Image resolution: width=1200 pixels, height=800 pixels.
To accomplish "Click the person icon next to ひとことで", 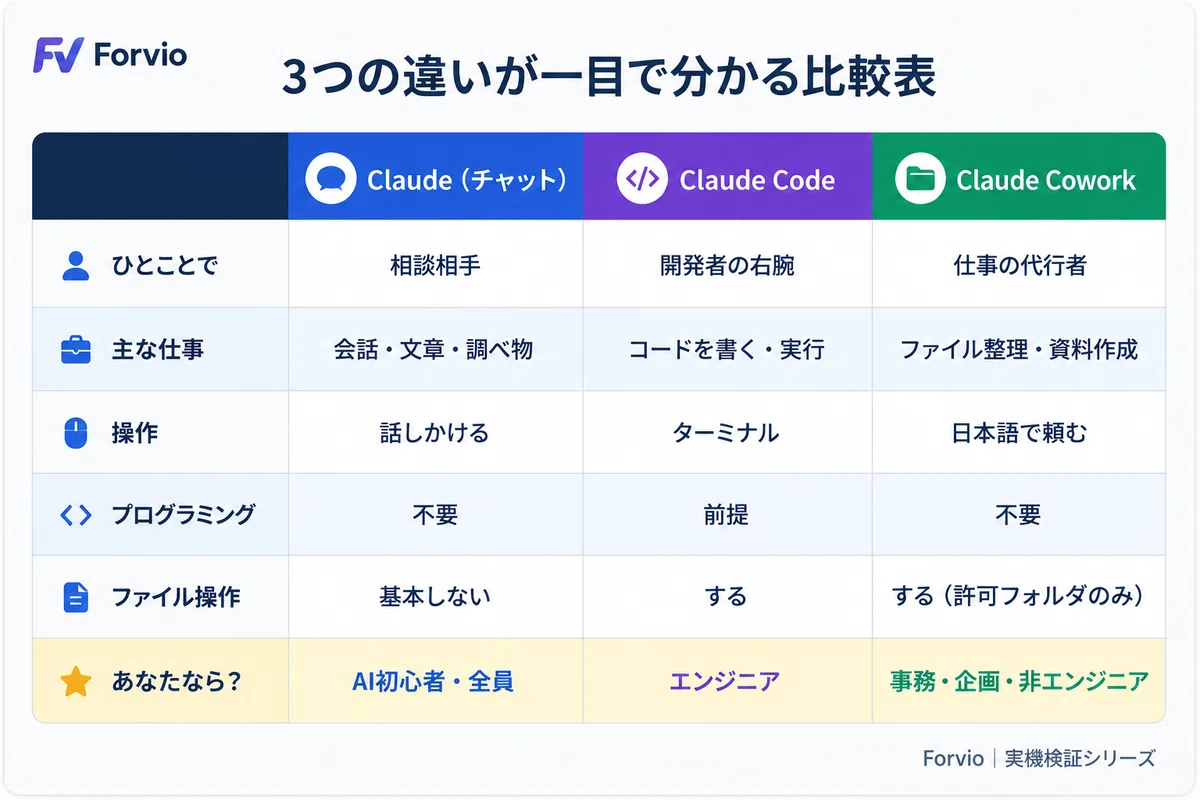I will (76, 266).
